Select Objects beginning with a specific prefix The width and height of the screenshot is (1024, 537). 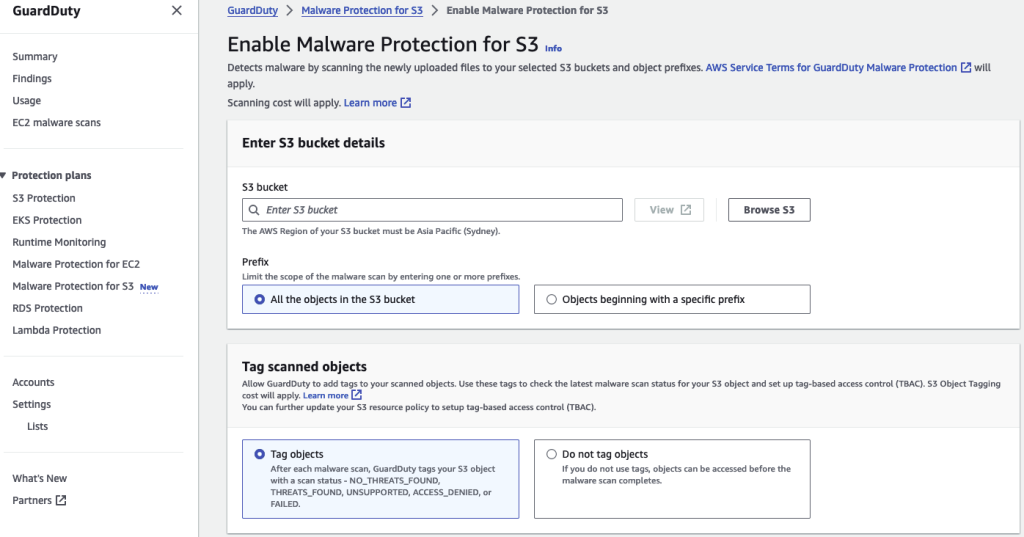pos(672,299)
